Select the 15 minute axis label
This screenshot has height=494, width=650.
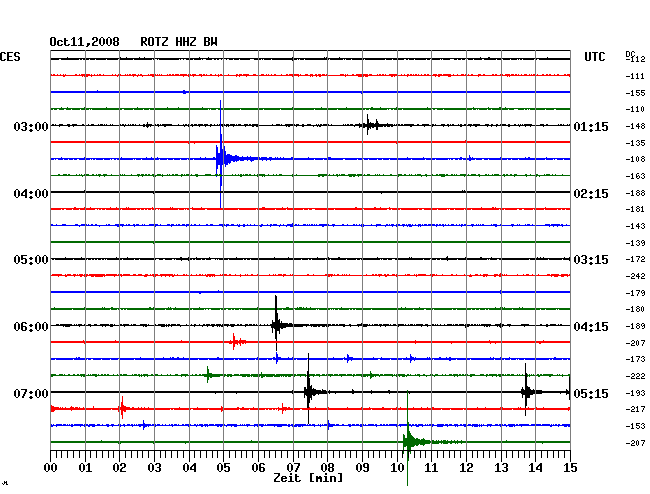coord(570,468)
